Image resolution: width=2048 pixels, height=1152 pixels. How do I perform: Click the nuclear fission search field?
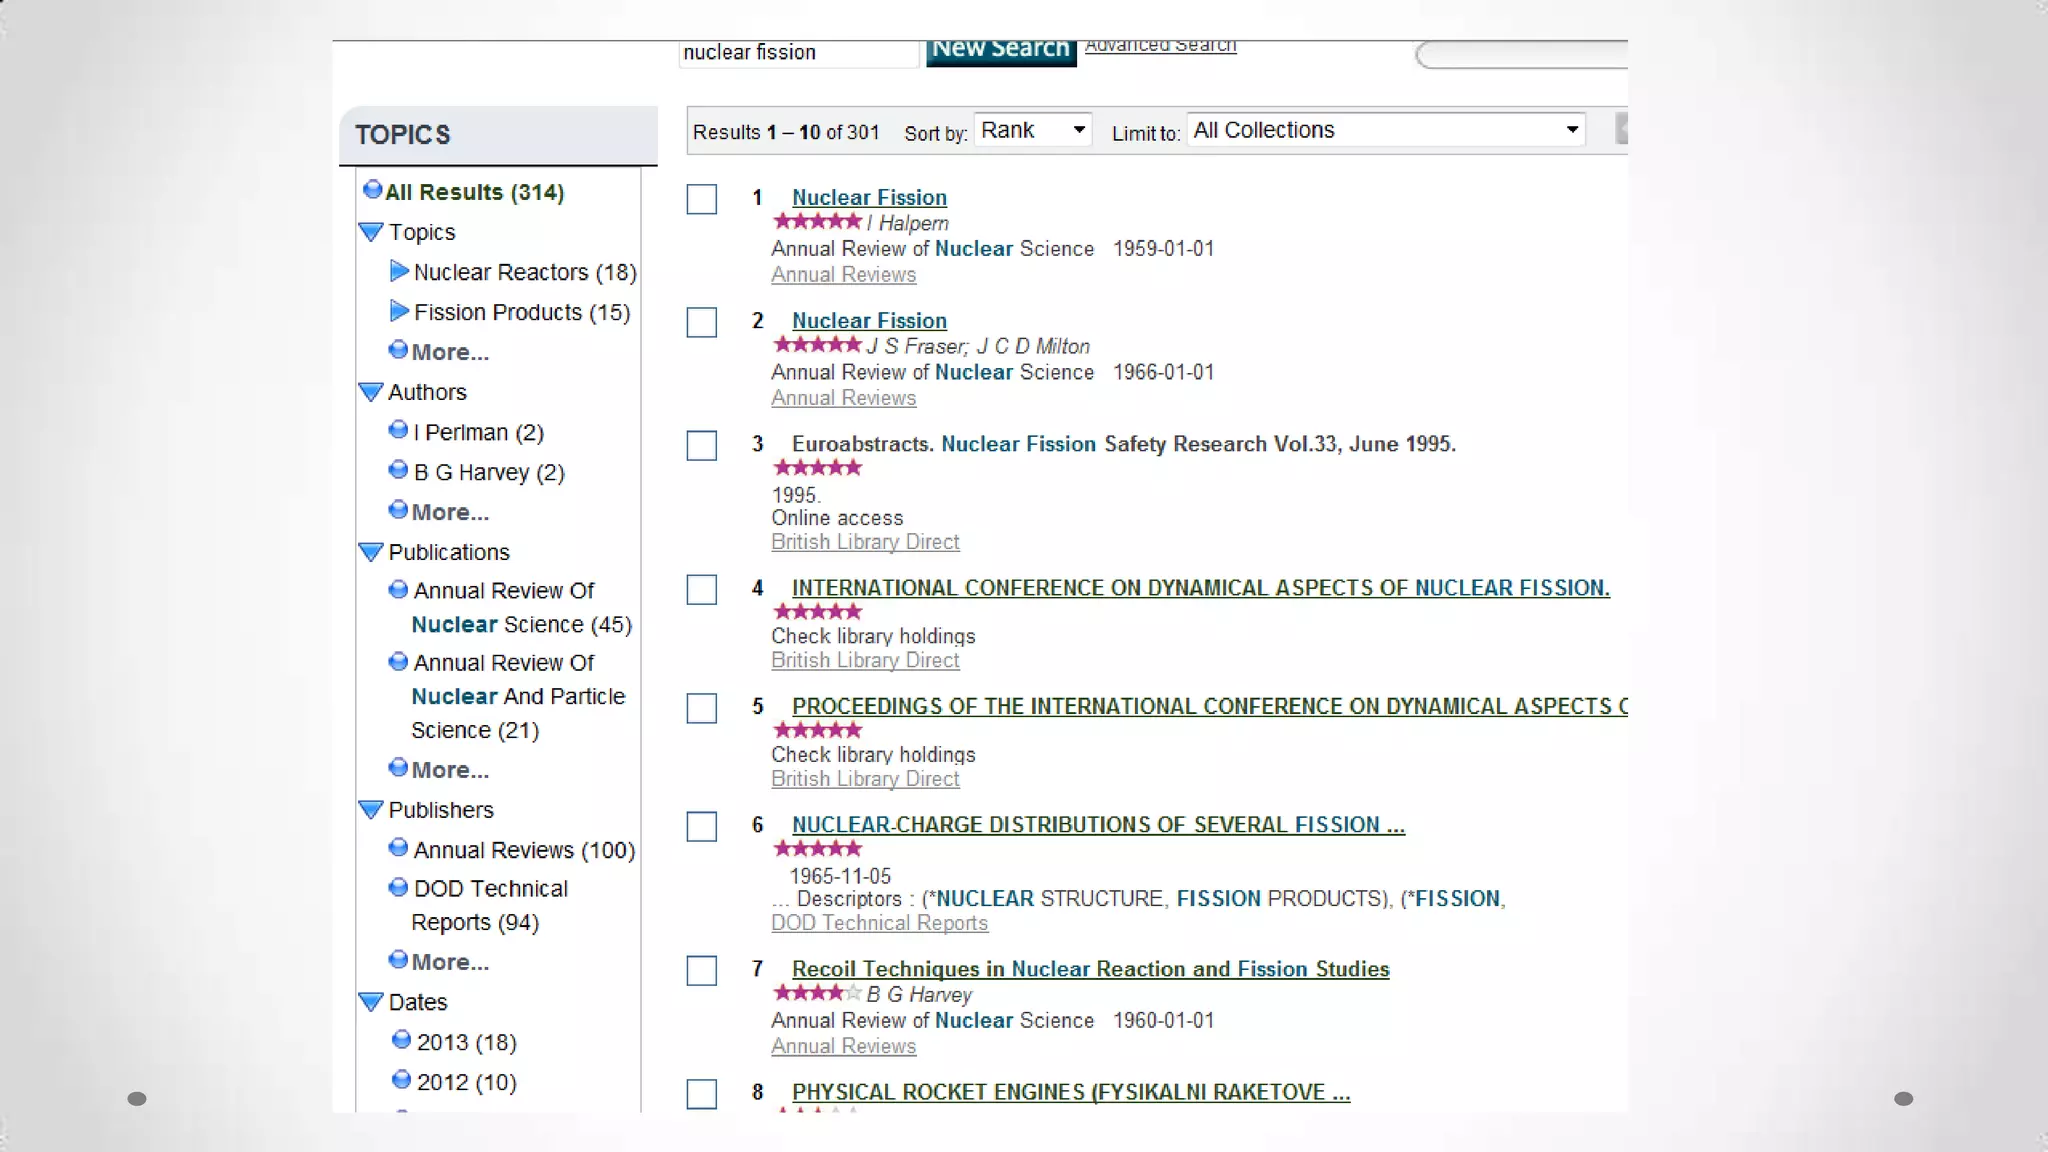coord(797,53)
